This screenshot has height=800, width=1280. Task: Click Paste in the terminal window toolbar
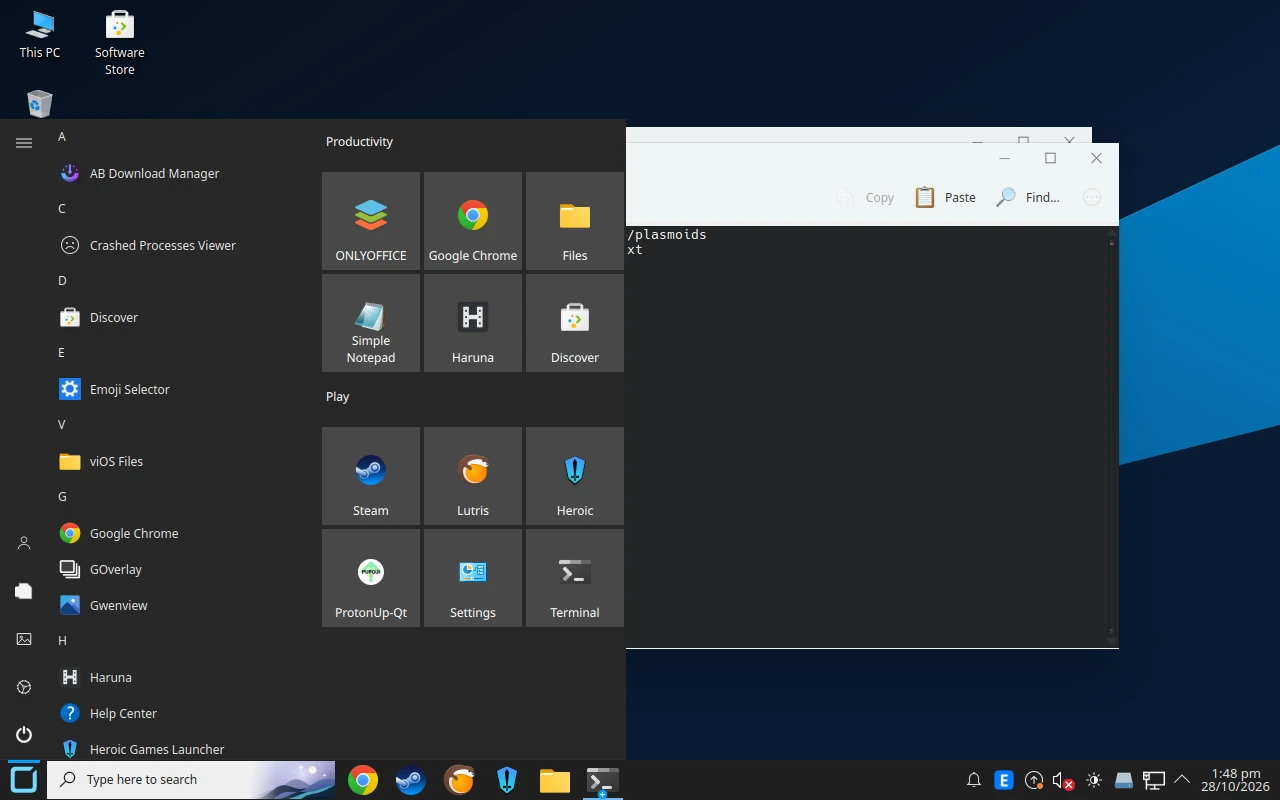click(945, 197)
